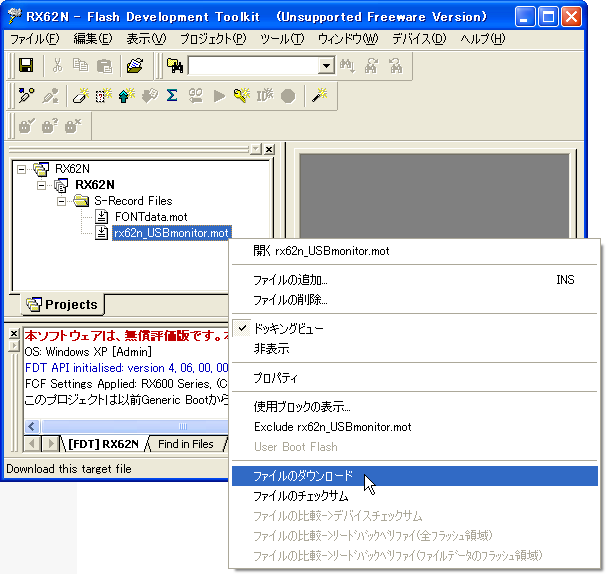This screenshot has width=606, height=574.
Task: Open the search combo box dropdown arrow
Action: point(327,66)
